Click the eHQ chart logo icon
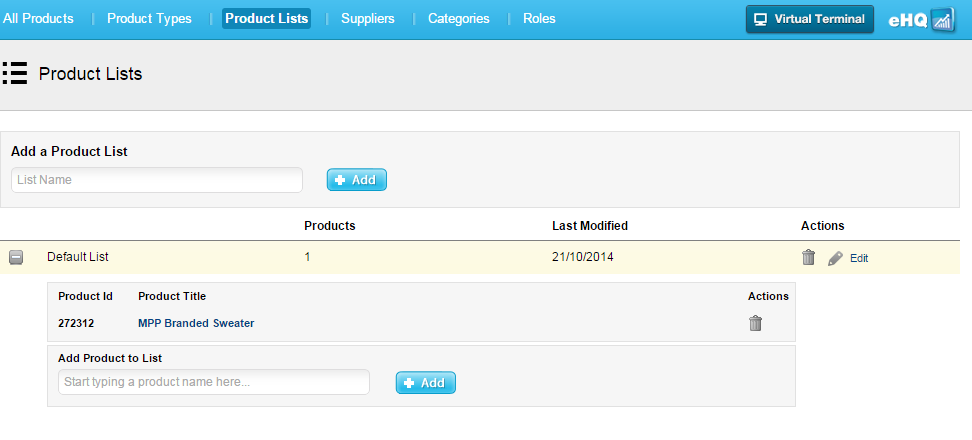This screenshot has width=972, height=440. [943, 20]
